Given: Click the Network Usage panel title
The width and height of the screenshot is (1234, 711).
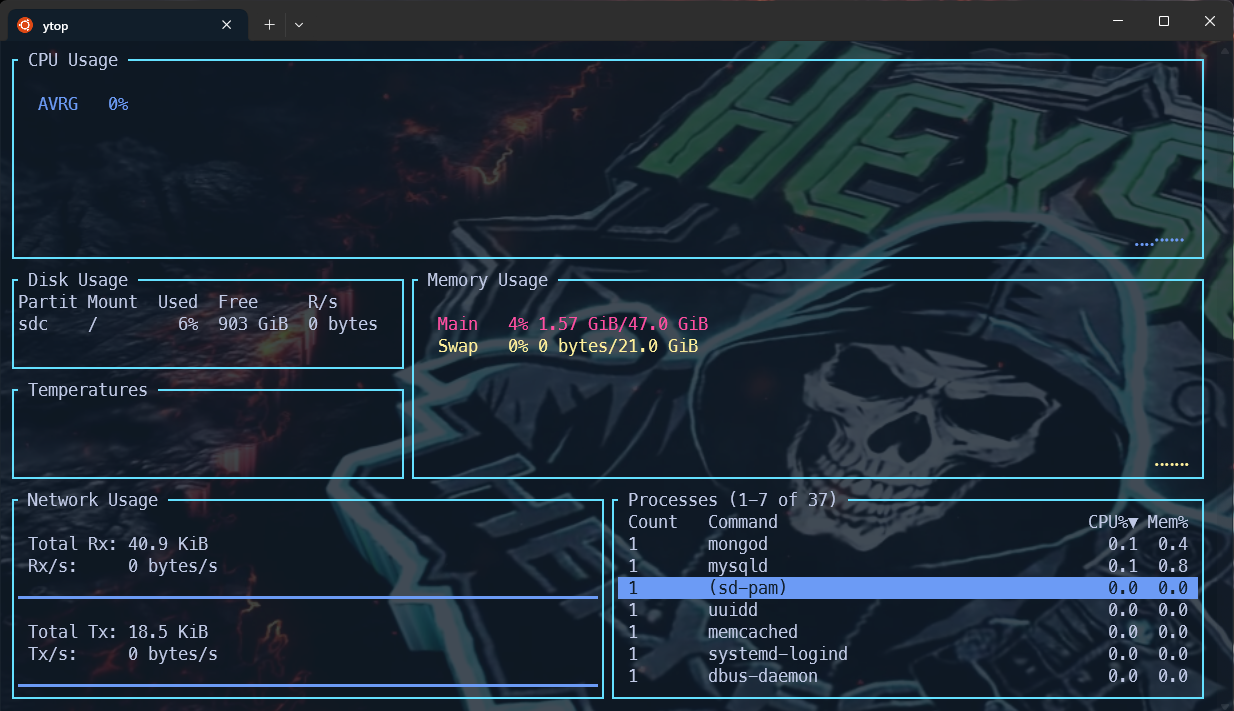Looking at the screenshot, I should coord(93,500).
